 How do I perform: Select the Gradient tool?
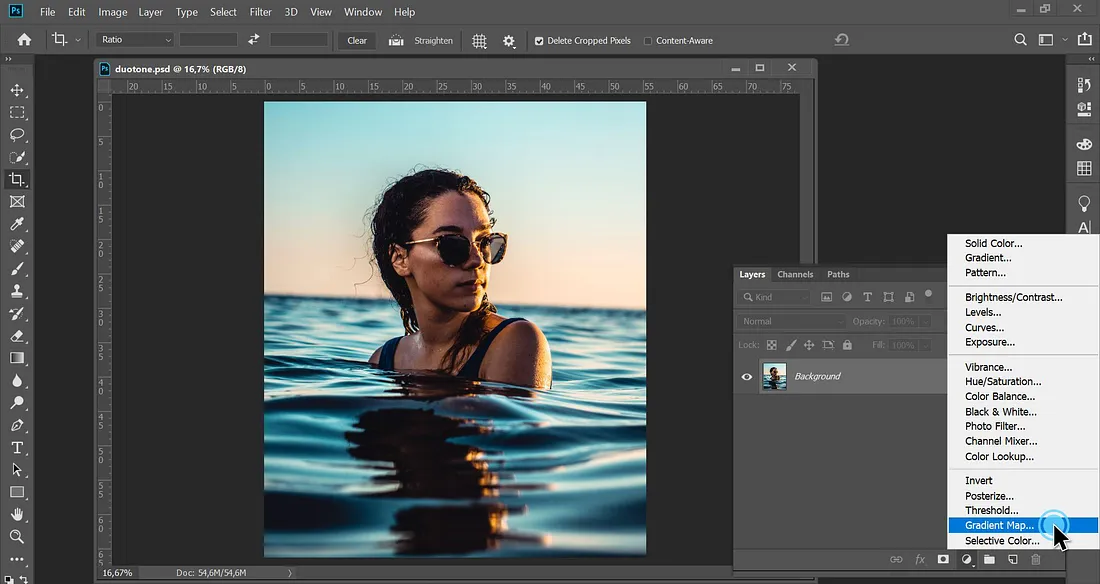point(17,358)
